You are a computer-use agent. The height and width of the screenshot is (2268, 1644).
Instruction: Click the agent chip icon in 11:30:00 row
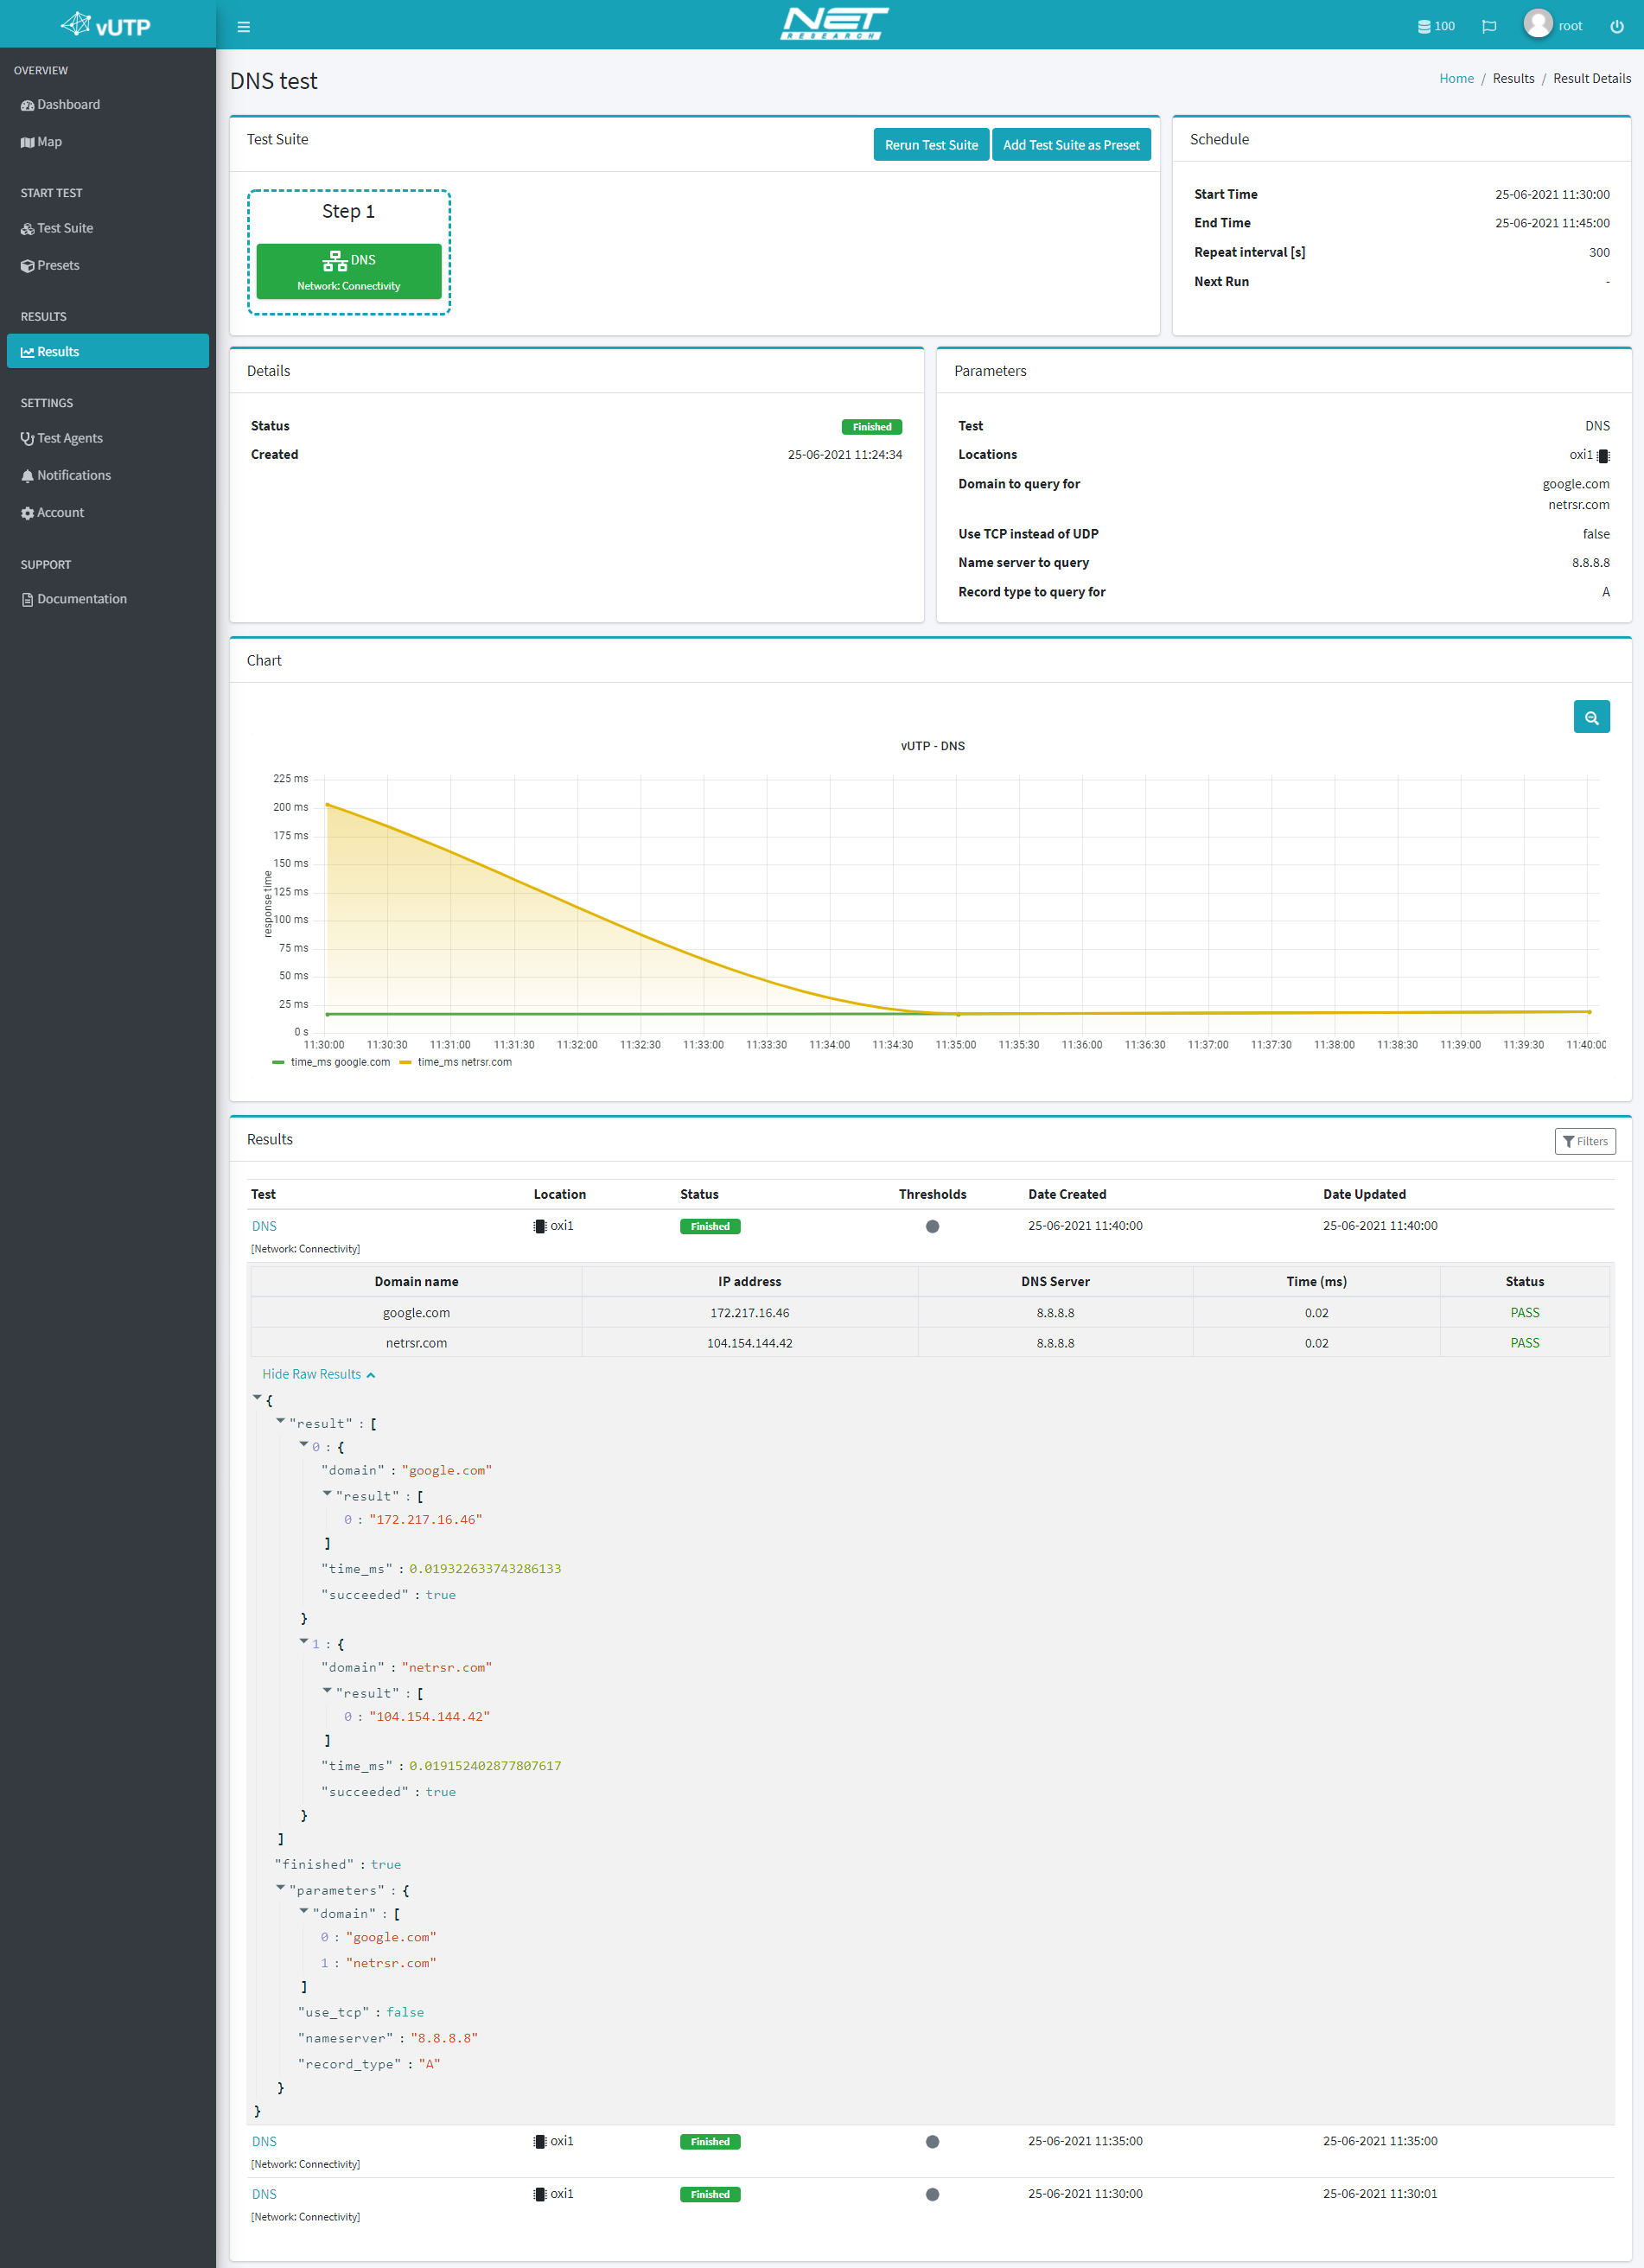click(540, 2194)
